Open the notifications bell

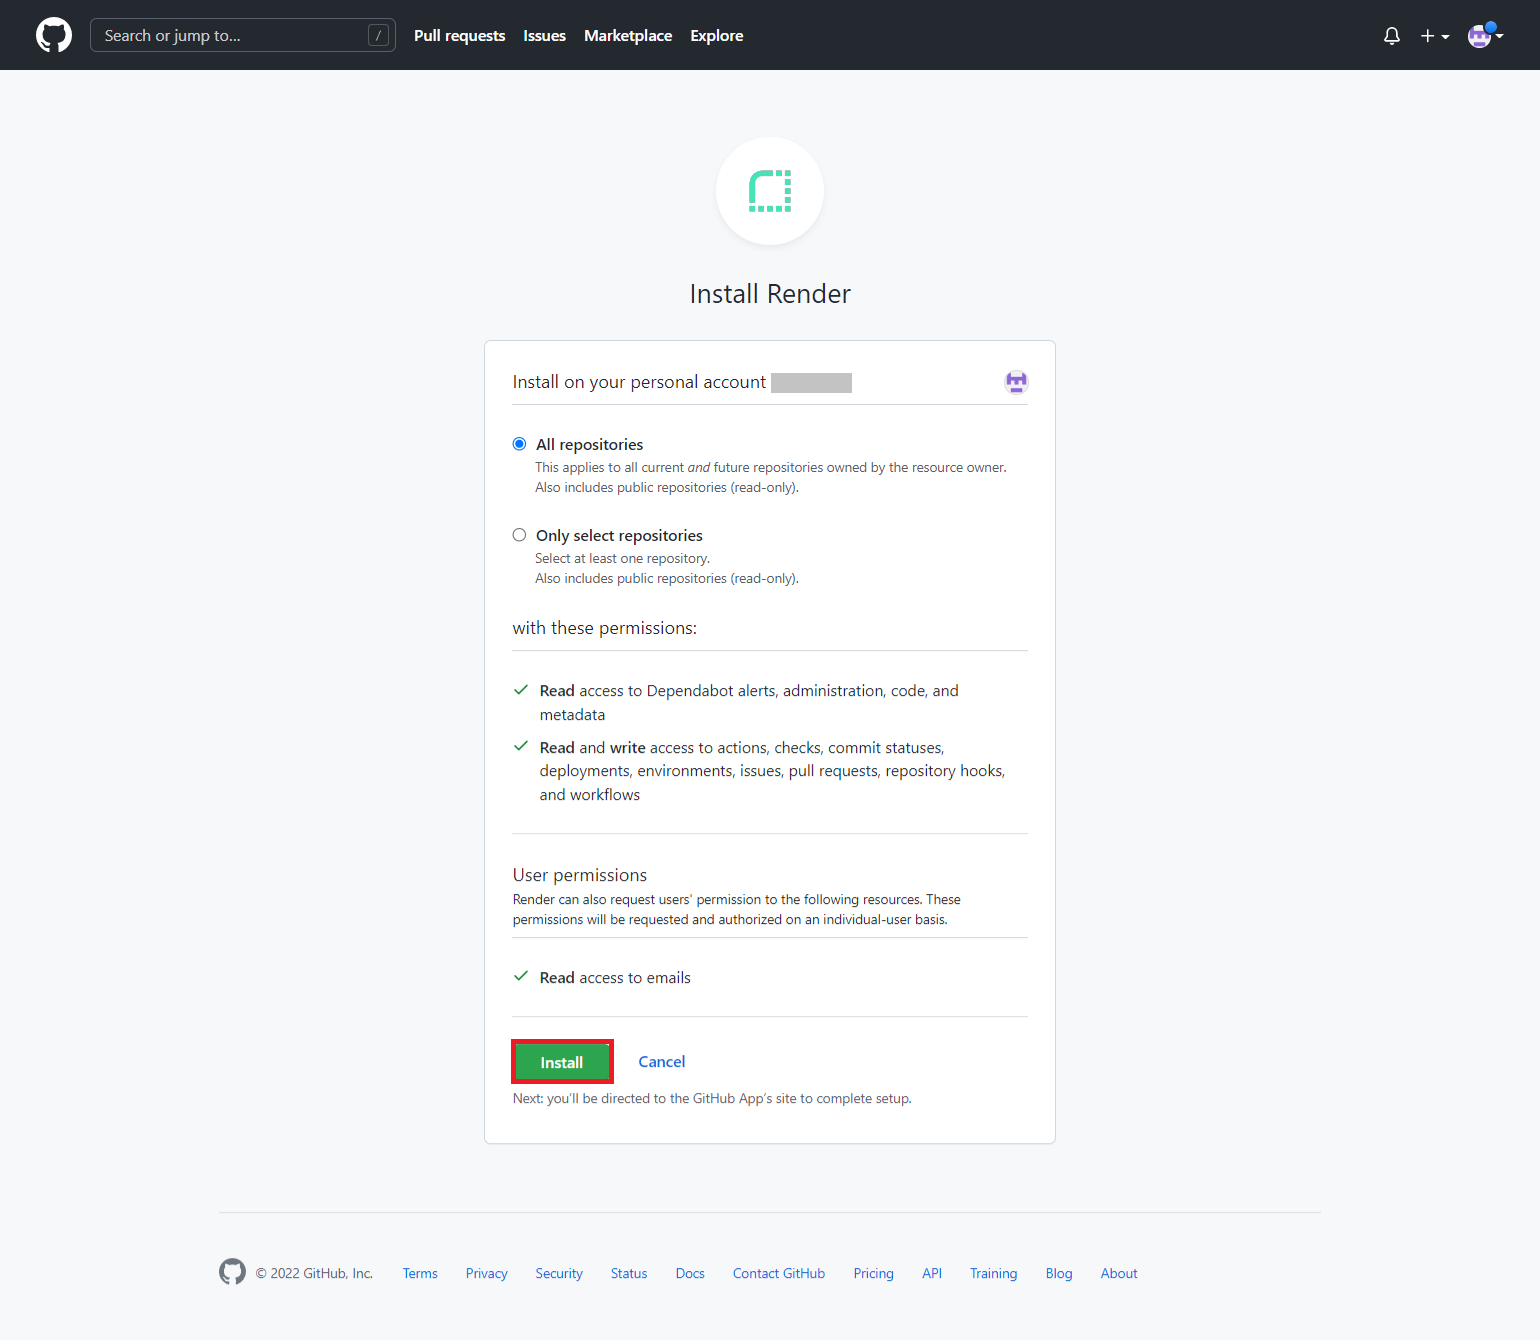coord(1391,36)
